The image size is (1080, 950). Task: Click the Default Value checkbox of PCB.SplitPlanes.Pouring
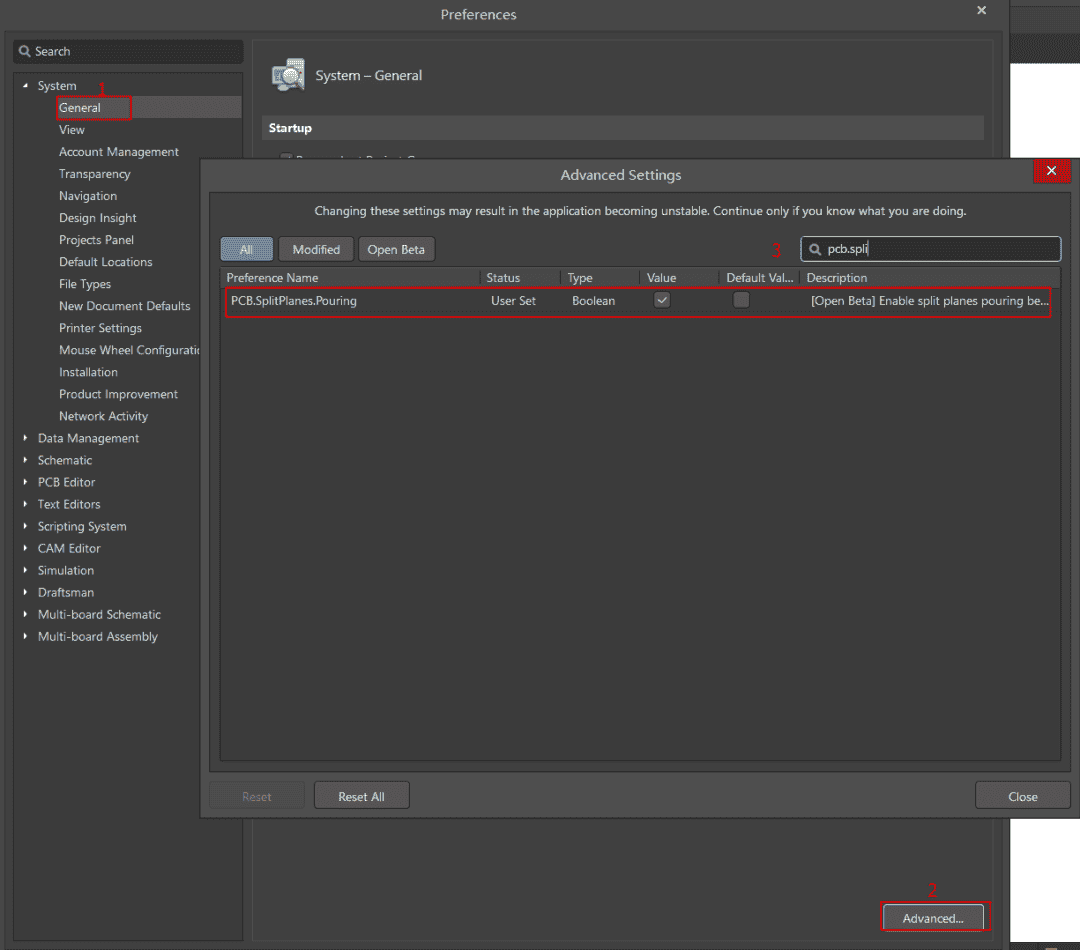click(741, 300)
